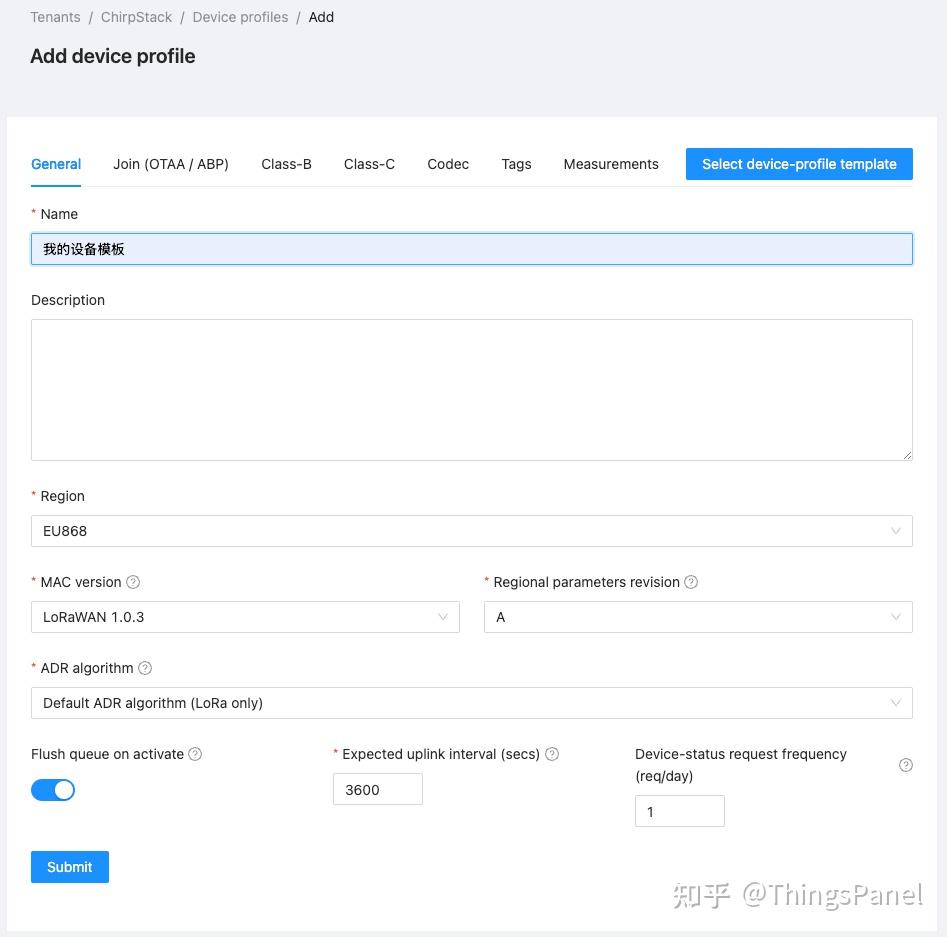Open the Regional parameters revision dropdown
The image size is (947, 937).
[697, 617]
